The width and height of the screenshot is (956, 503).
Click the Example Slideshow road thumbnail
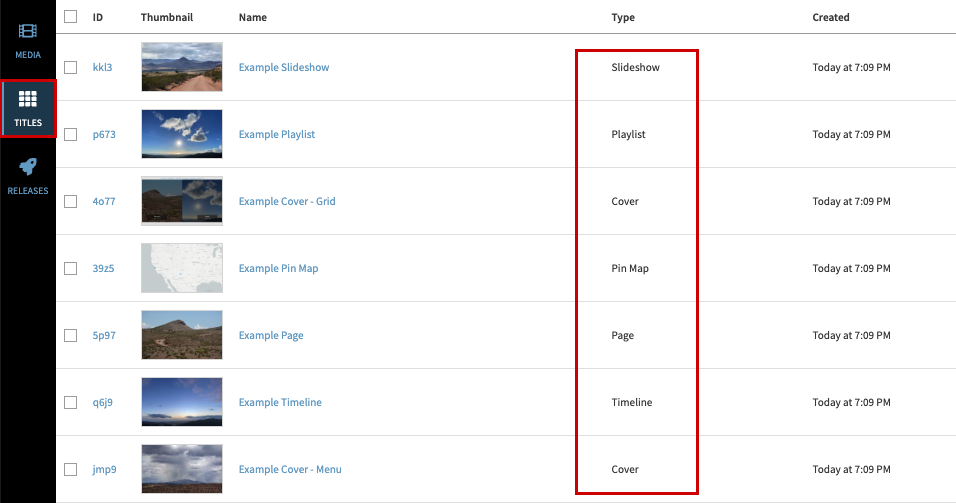click(x=182, y=66)
